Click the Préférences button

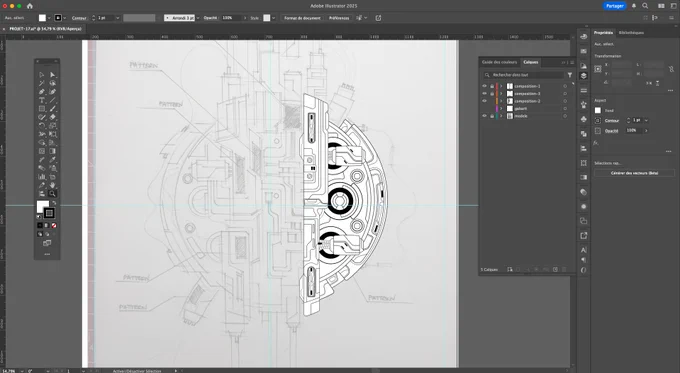[339, 18]
